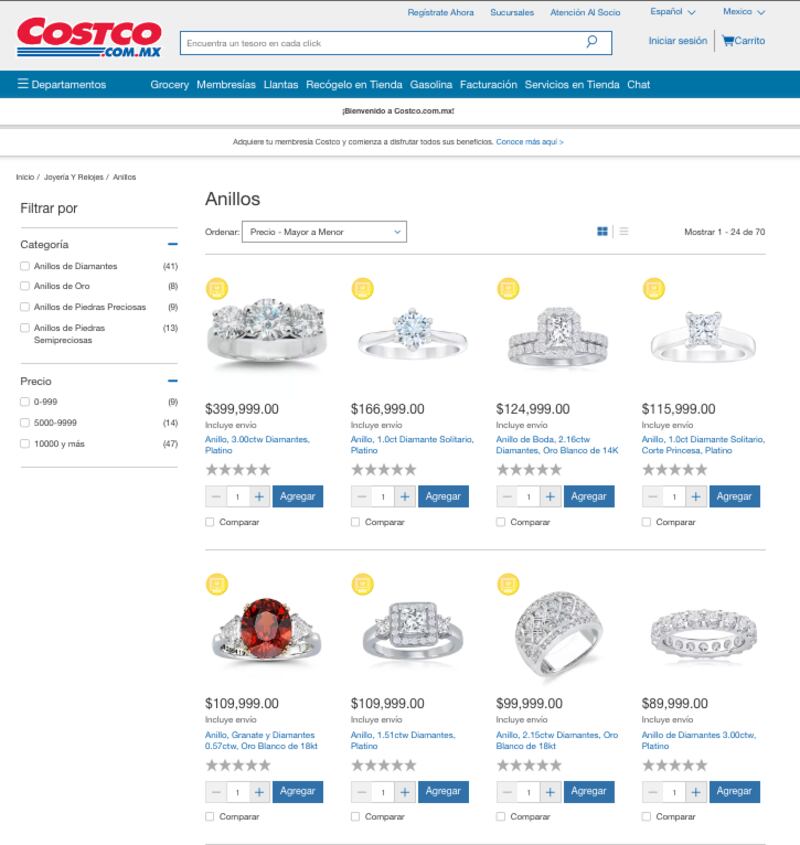The image size is (800, 845).
Task: Add the $115,999.00 ring with Agregar
Action: tap(734, 496)
